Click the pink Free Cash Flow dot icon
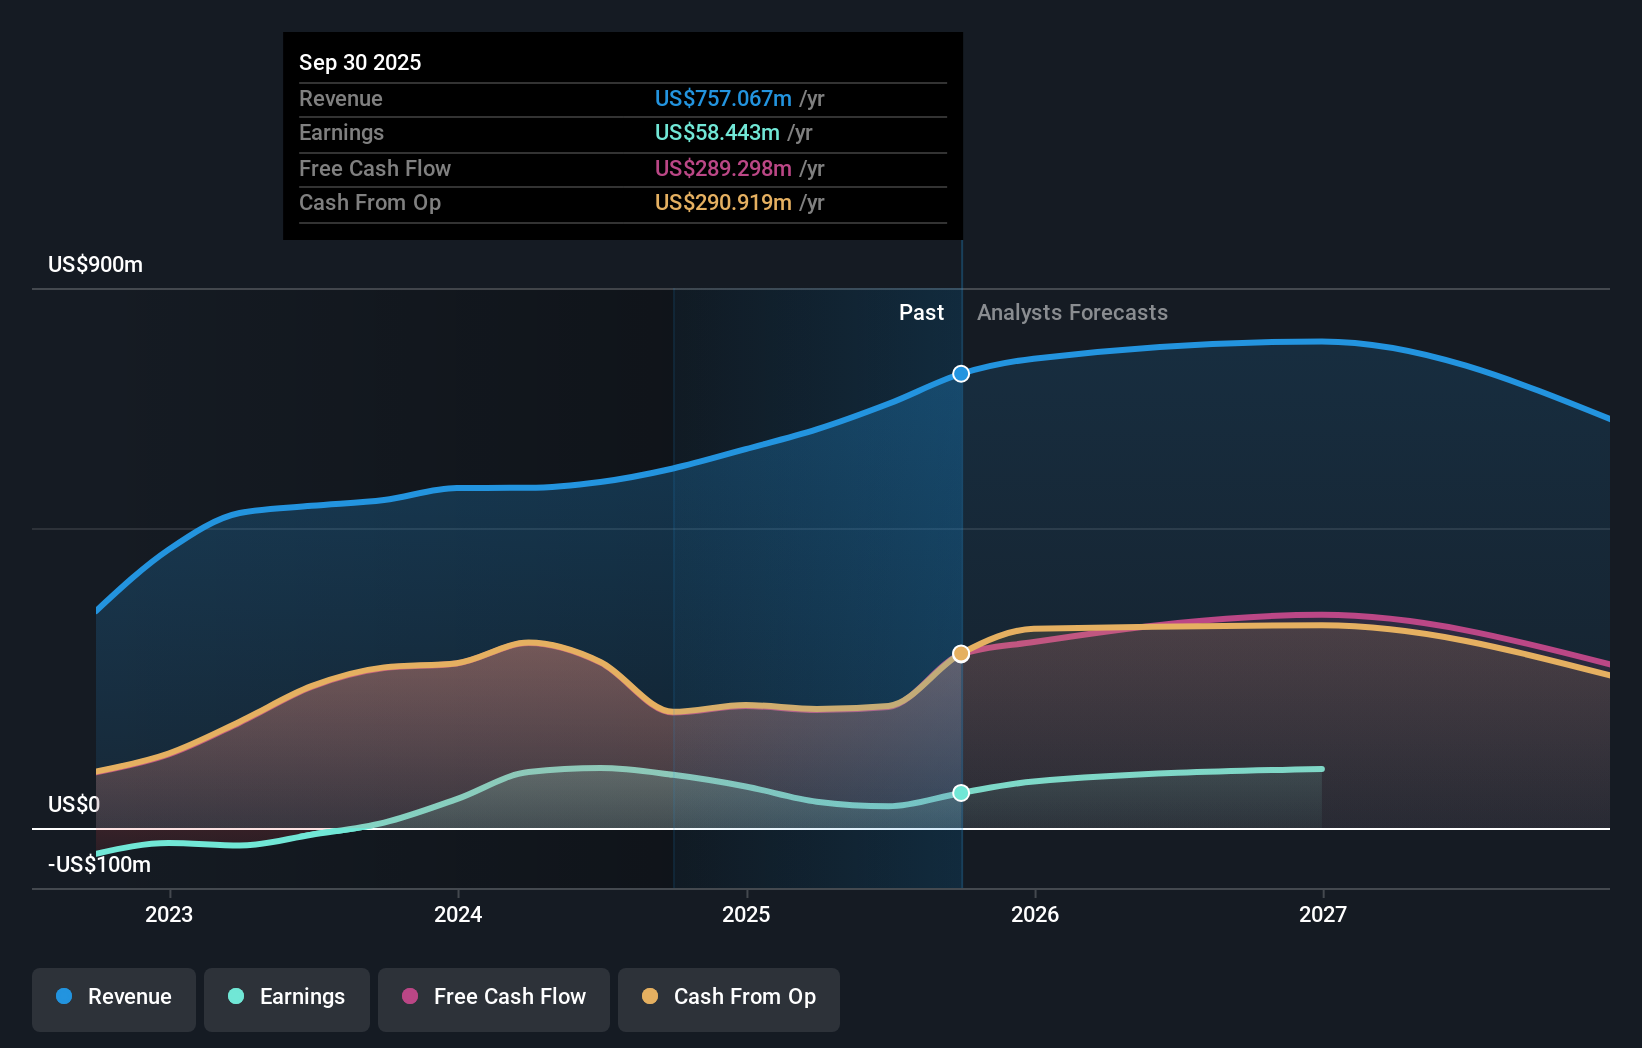1642x1048 pixels. (410, 997)
